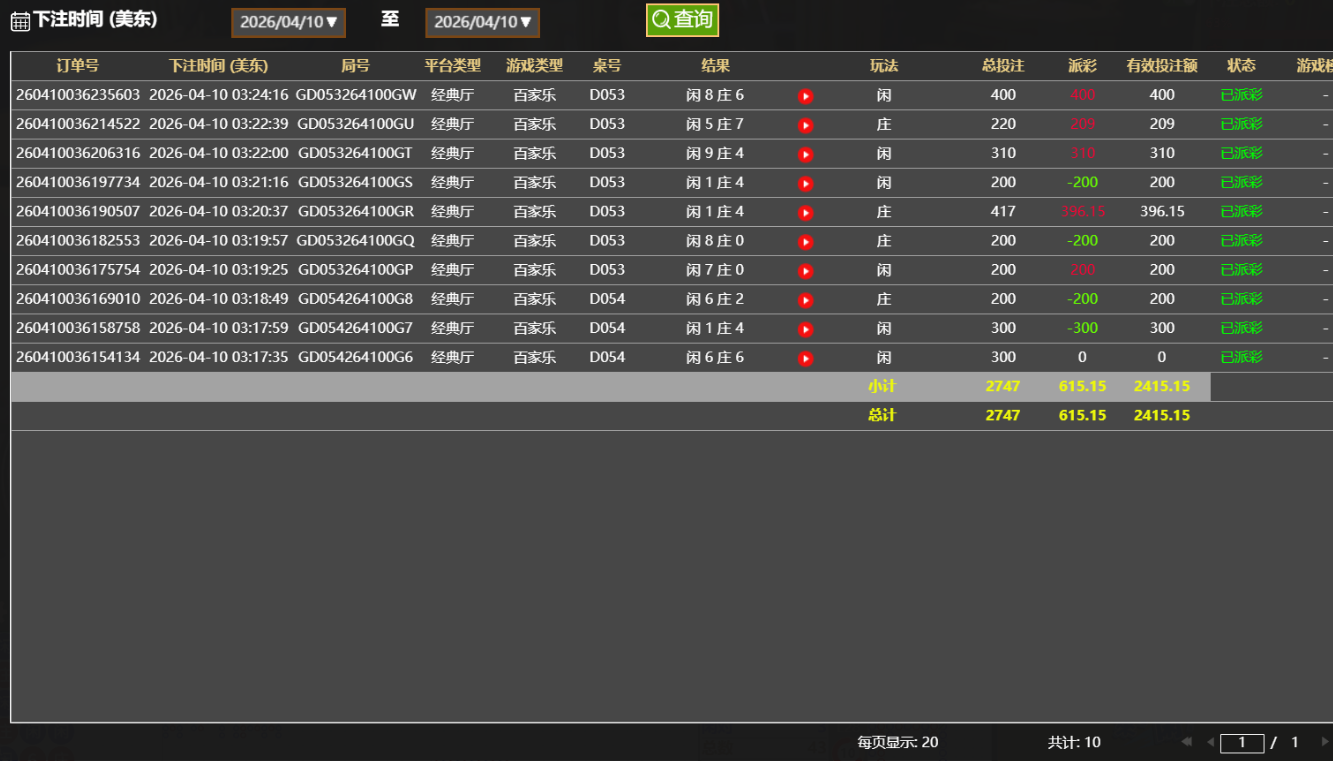Click red play icon for round GD053264100GR

click(x=805, y=212)
